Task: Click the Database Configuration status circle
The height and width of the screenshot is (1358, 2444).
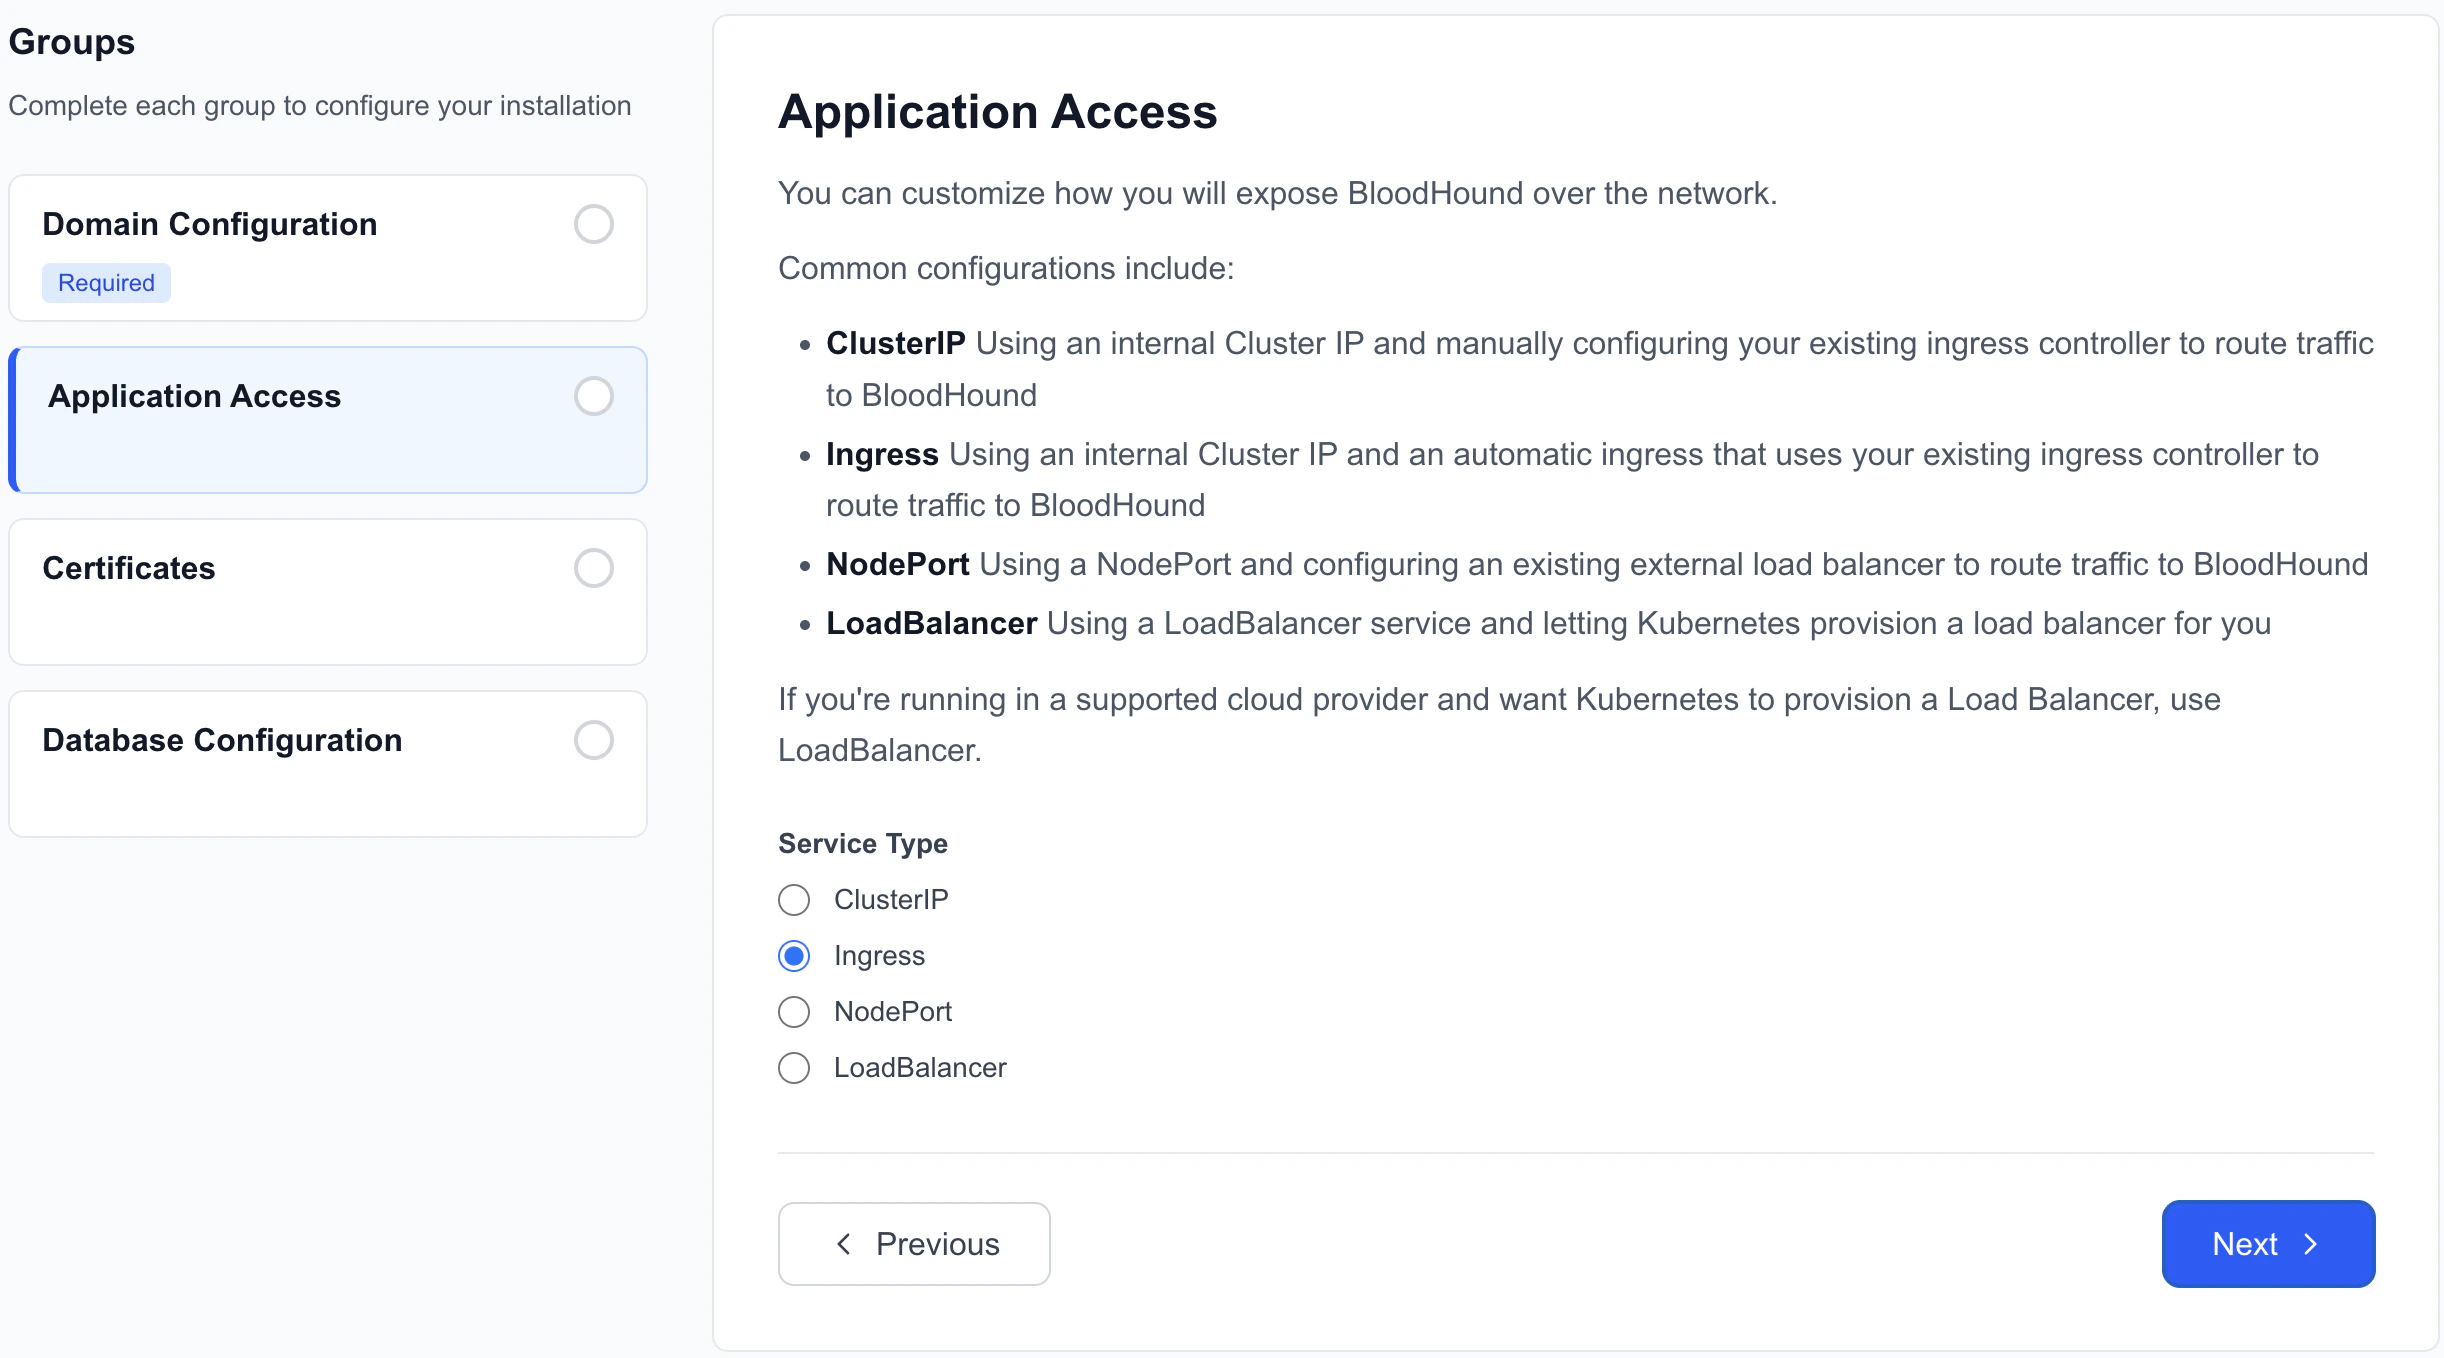Action: (x=594, y=740)
